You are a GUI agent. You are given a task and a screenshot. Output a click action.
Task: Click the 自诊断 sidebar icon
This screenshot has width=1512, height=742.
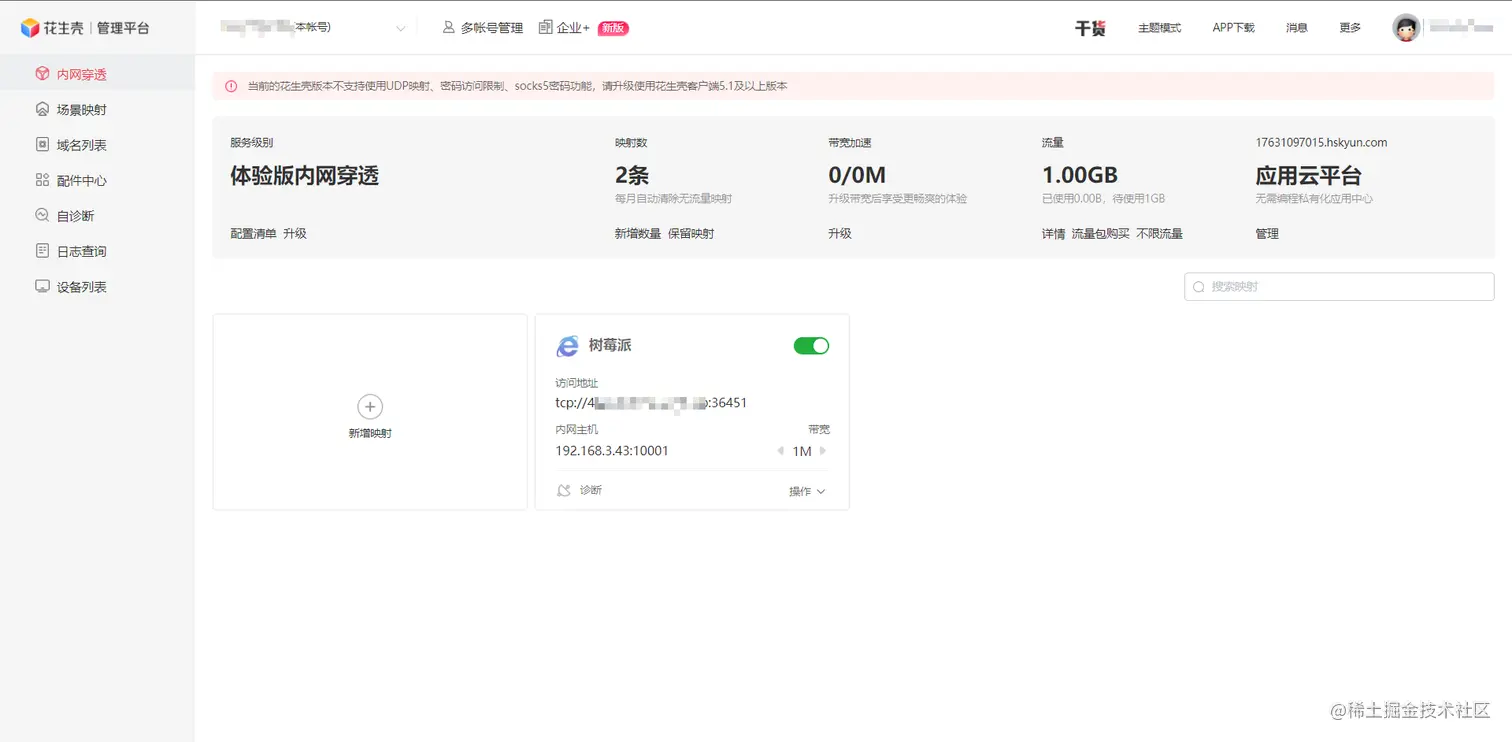point(42,215)
